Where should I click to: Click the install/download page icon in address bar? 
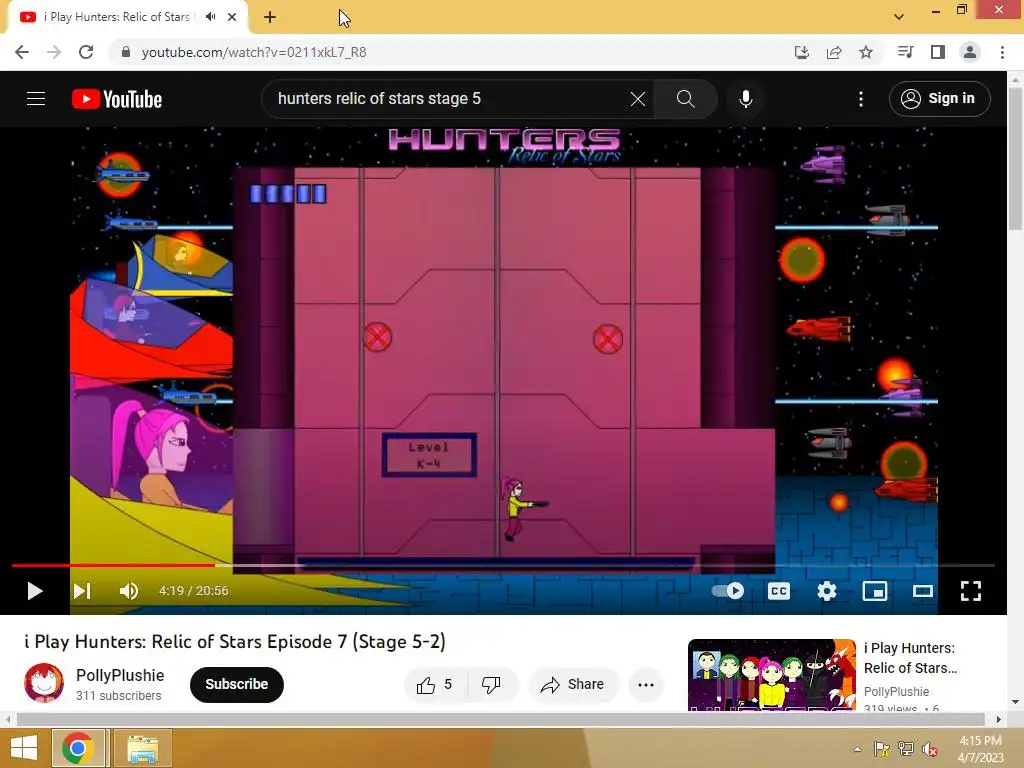tap(802, 52)
